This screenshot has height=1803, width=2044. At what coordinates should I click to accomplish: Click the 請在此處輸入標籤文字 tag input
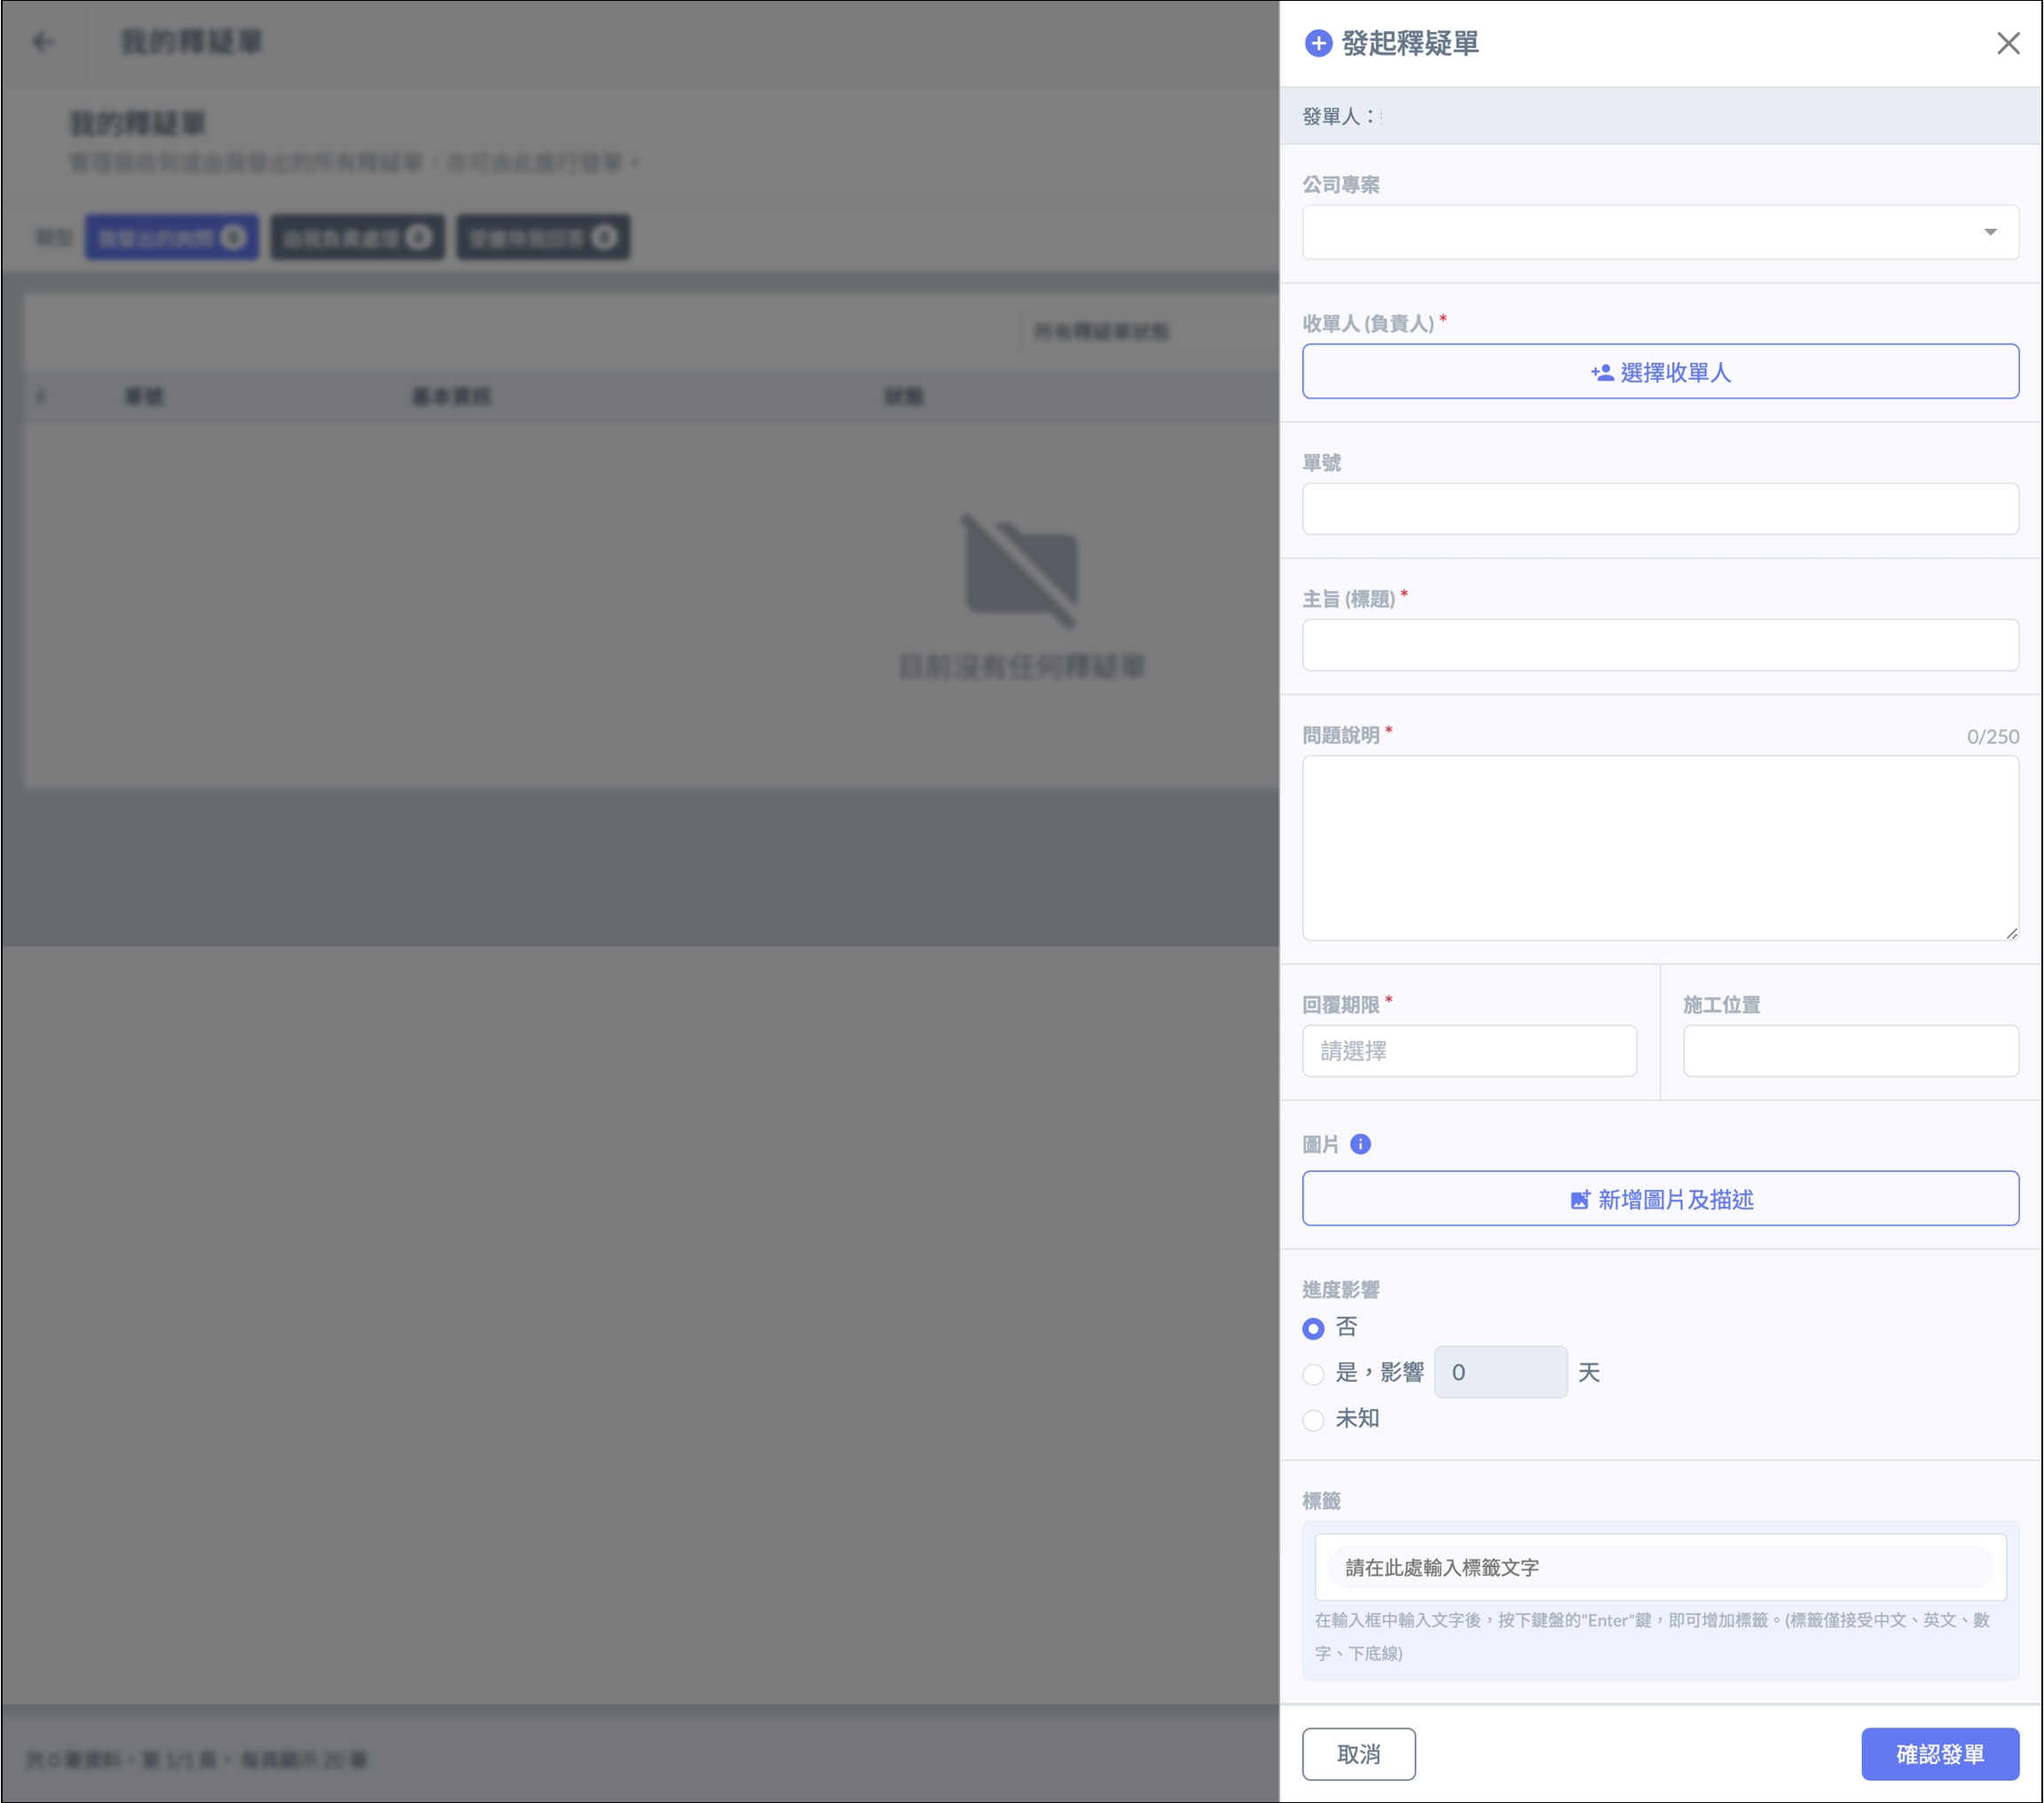pyautogui.click(x=1659, y=1567)
